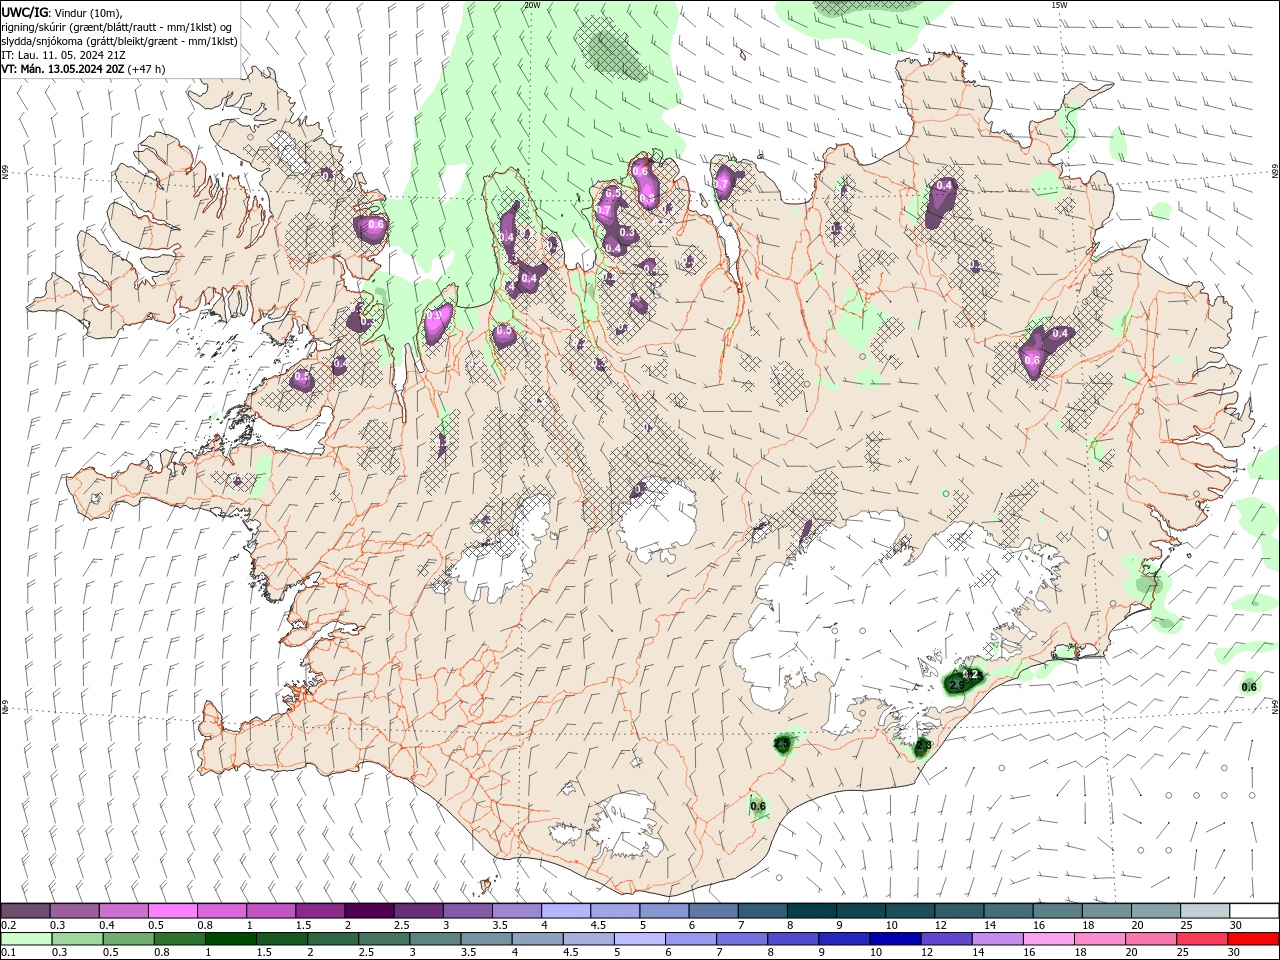Click the 15W longitude label

tap(1059, 5)
